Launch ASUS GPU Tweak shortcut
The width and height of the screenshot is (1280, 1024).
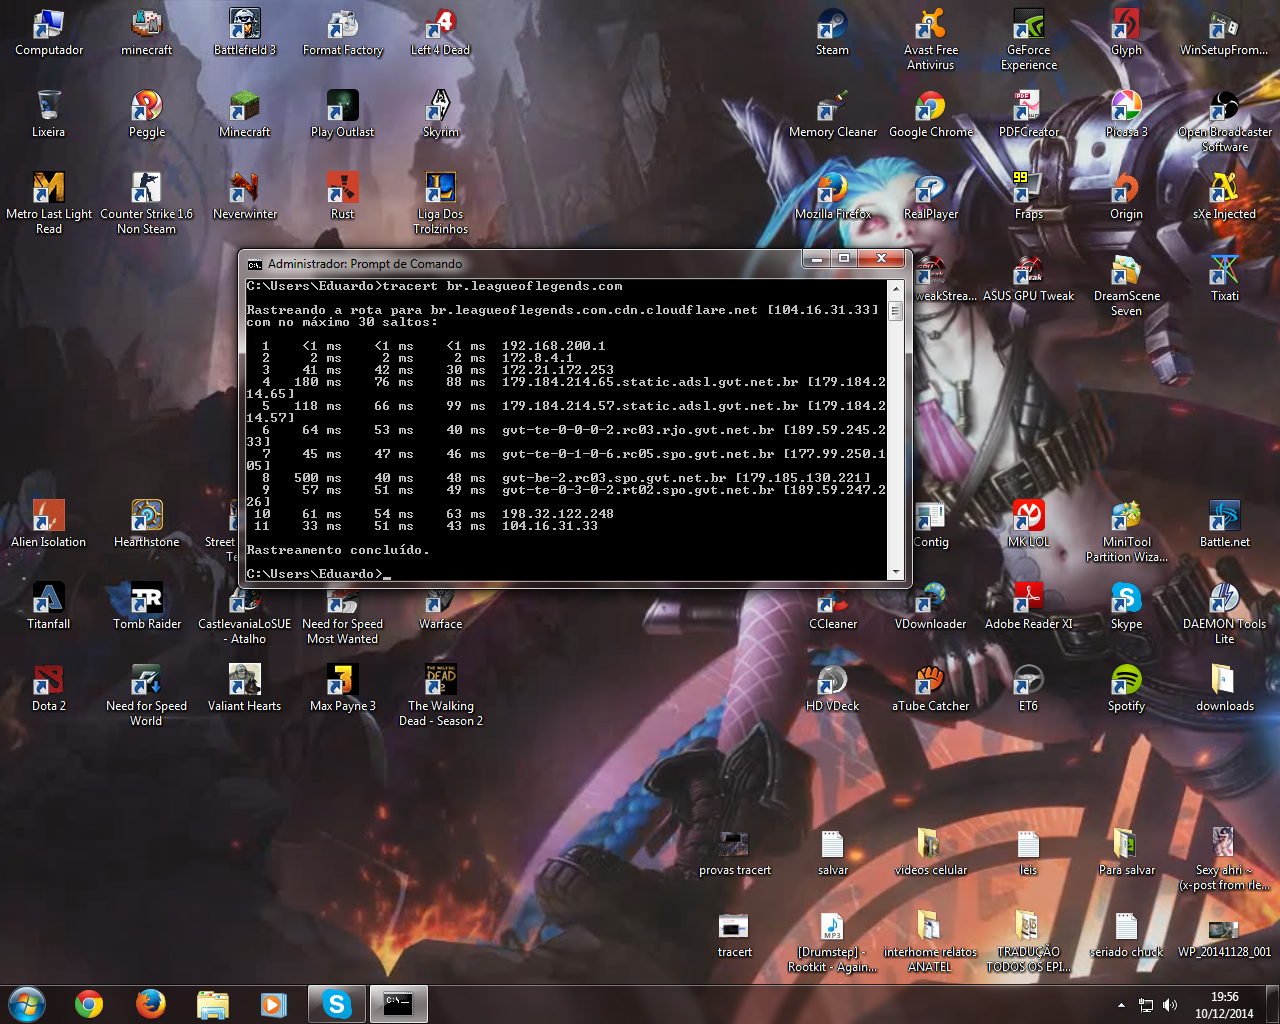pos(1029,279)
